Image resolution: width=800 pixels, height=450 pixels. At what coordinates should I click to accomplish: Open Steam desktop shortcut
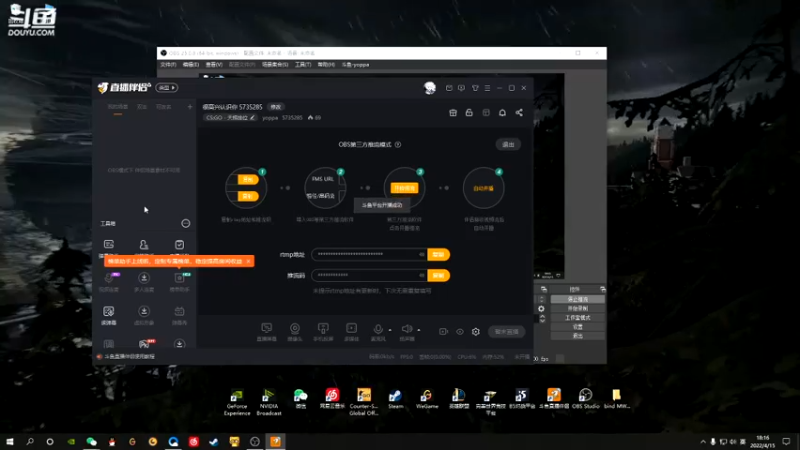(395, 399)
